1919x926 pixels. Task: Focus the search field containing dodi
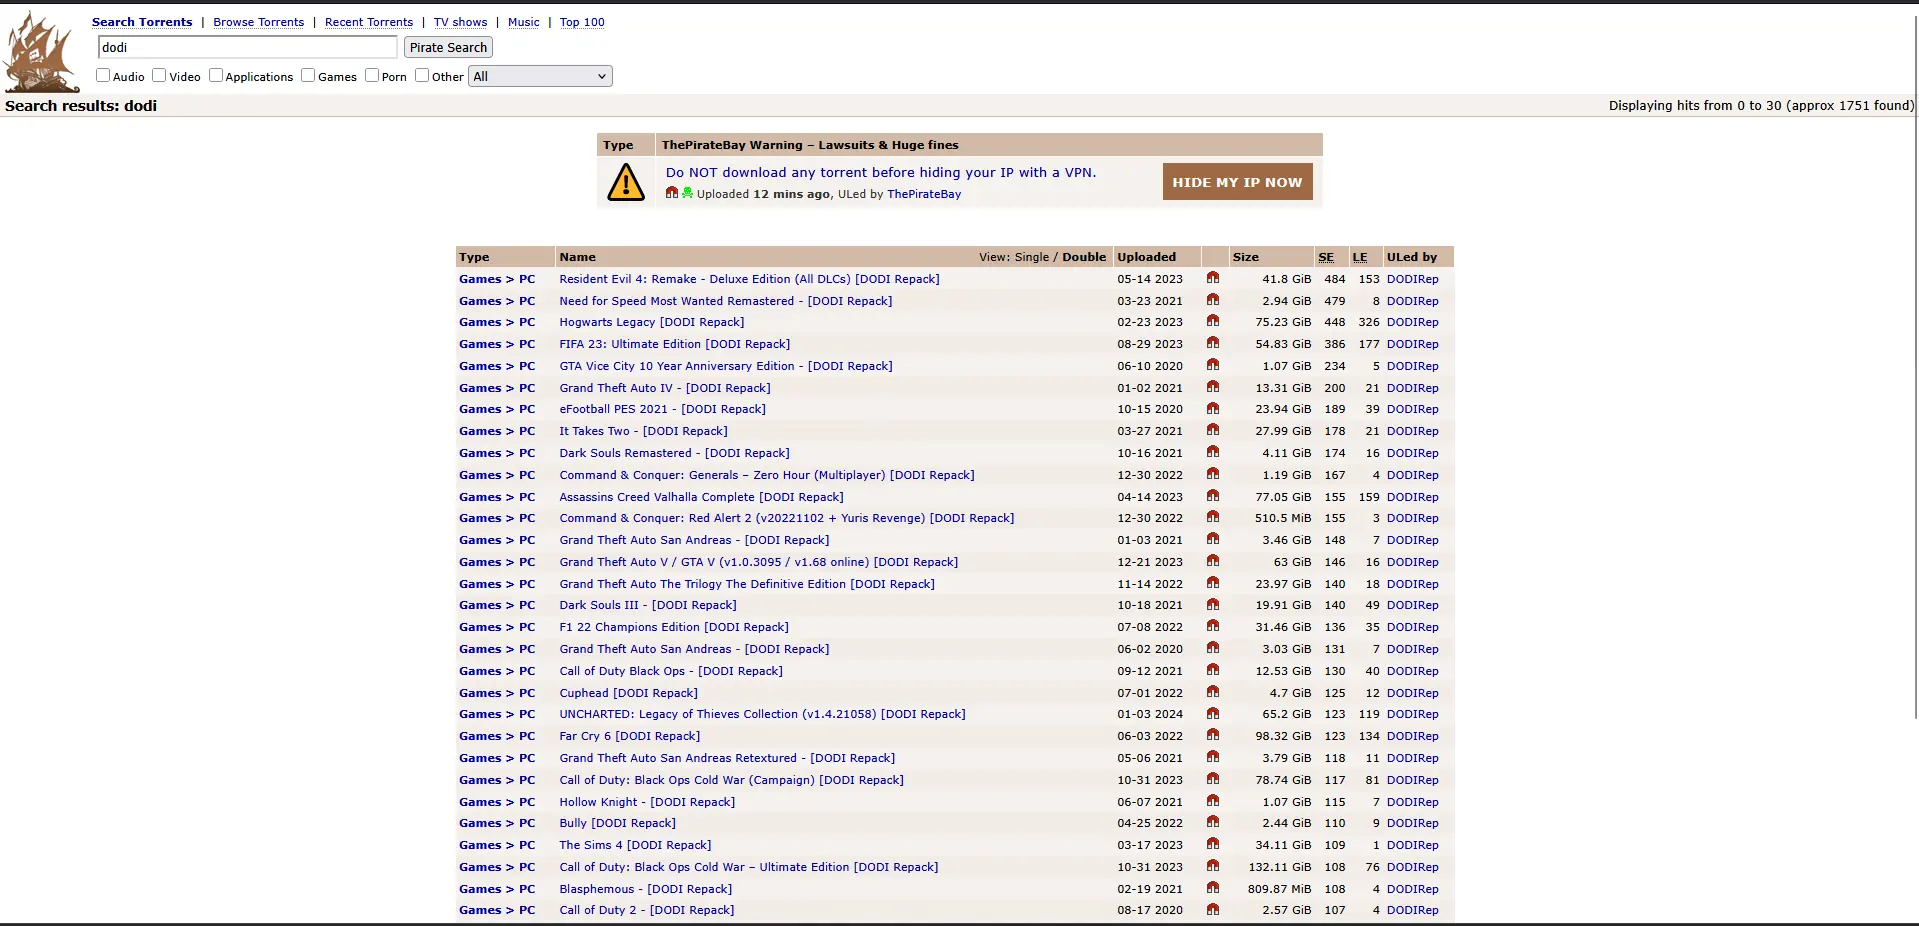click(248, 47)
